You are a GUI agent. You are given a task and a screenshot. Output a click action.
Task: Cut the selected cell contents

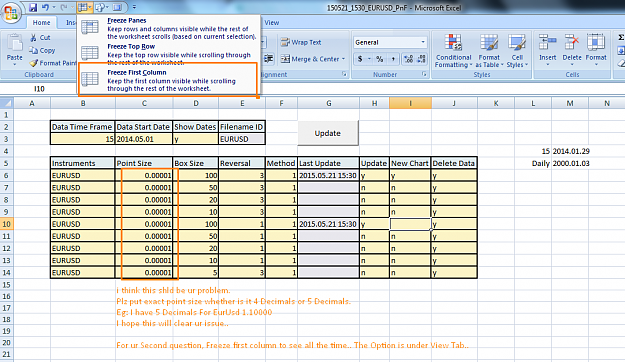[x=40, y=37]
